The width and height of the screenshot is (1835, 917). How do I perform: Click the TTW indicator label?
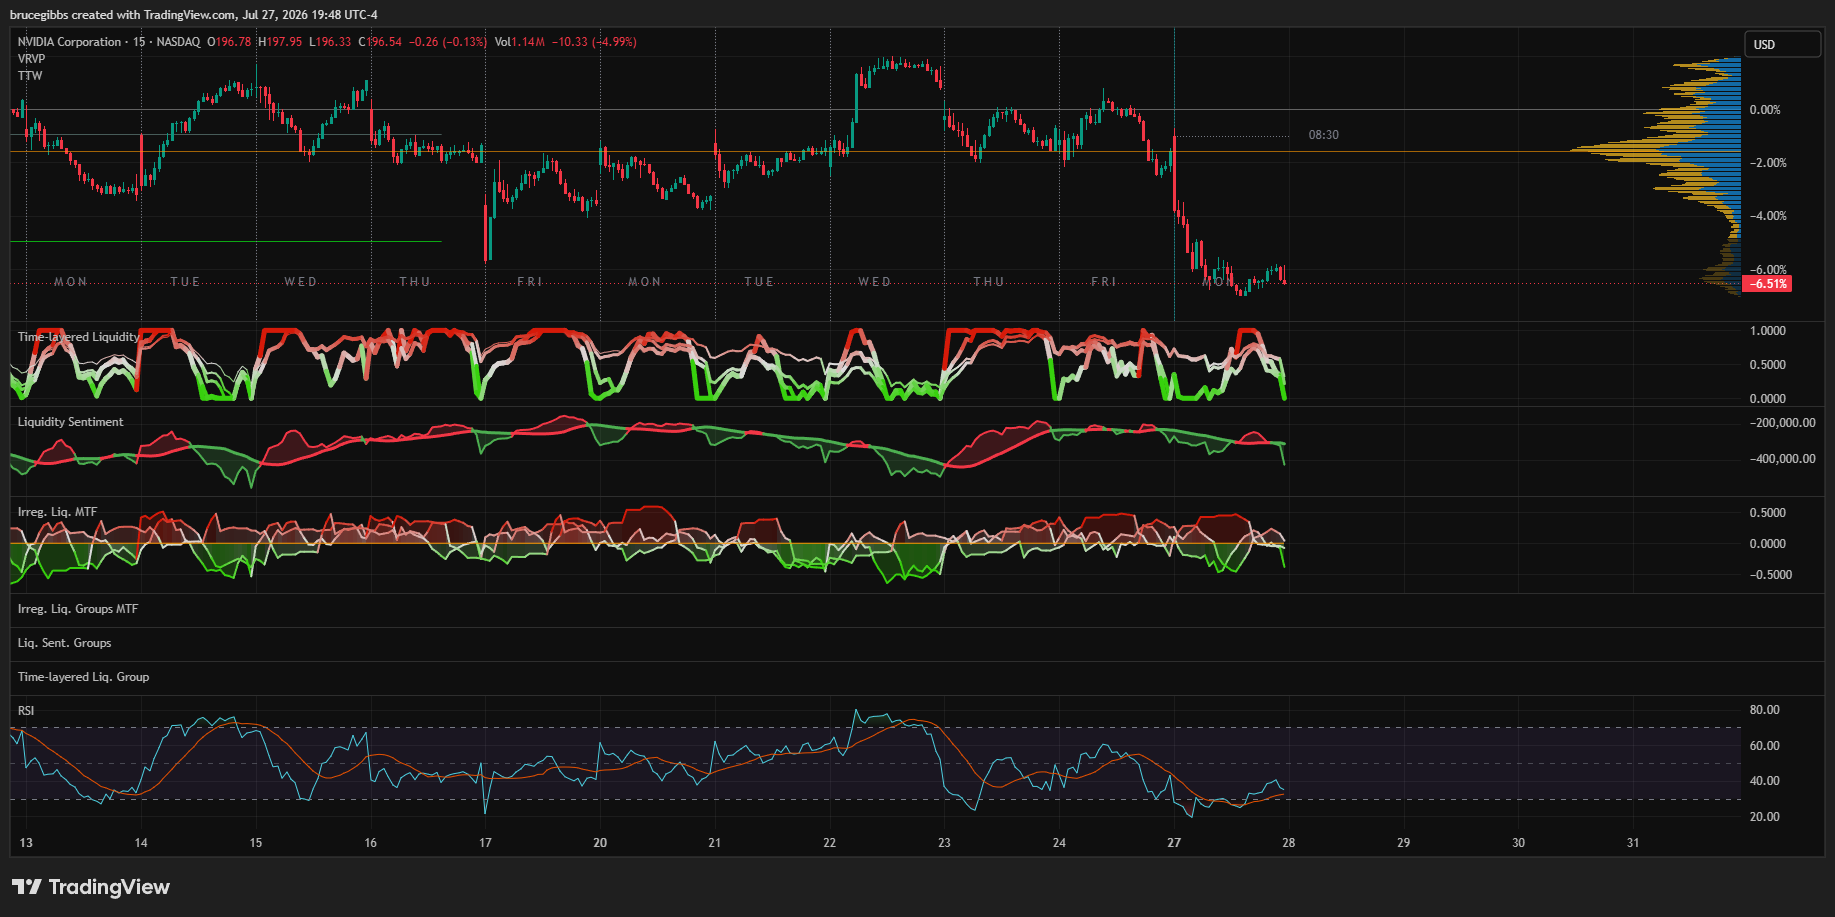[x=30, y=76]
